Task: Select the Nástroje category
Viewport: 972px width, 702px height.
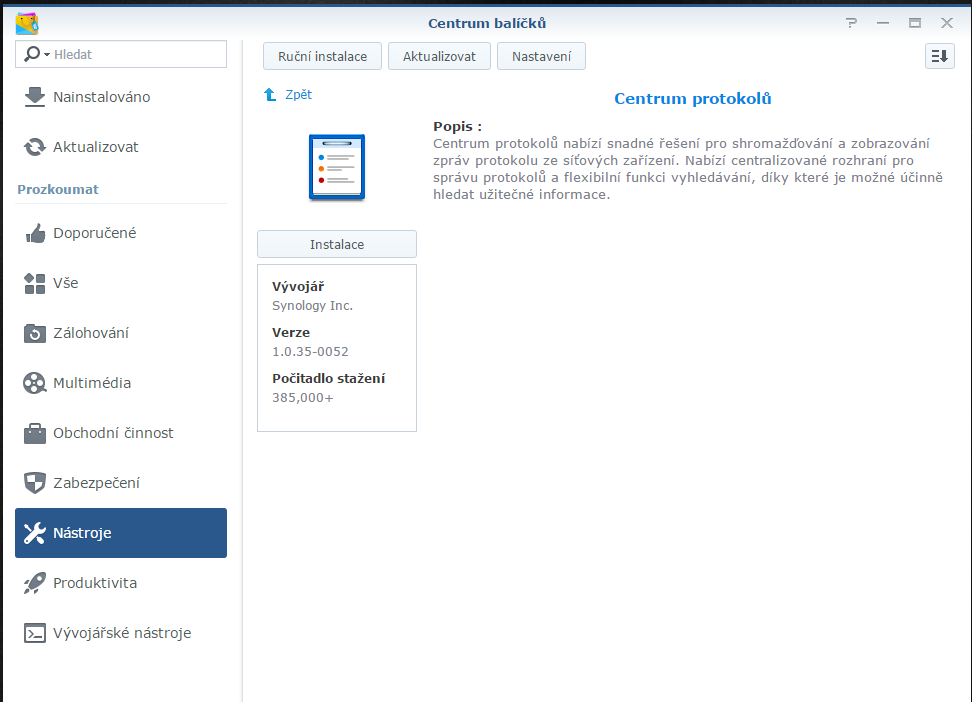Action: click(x=121, y=533)
